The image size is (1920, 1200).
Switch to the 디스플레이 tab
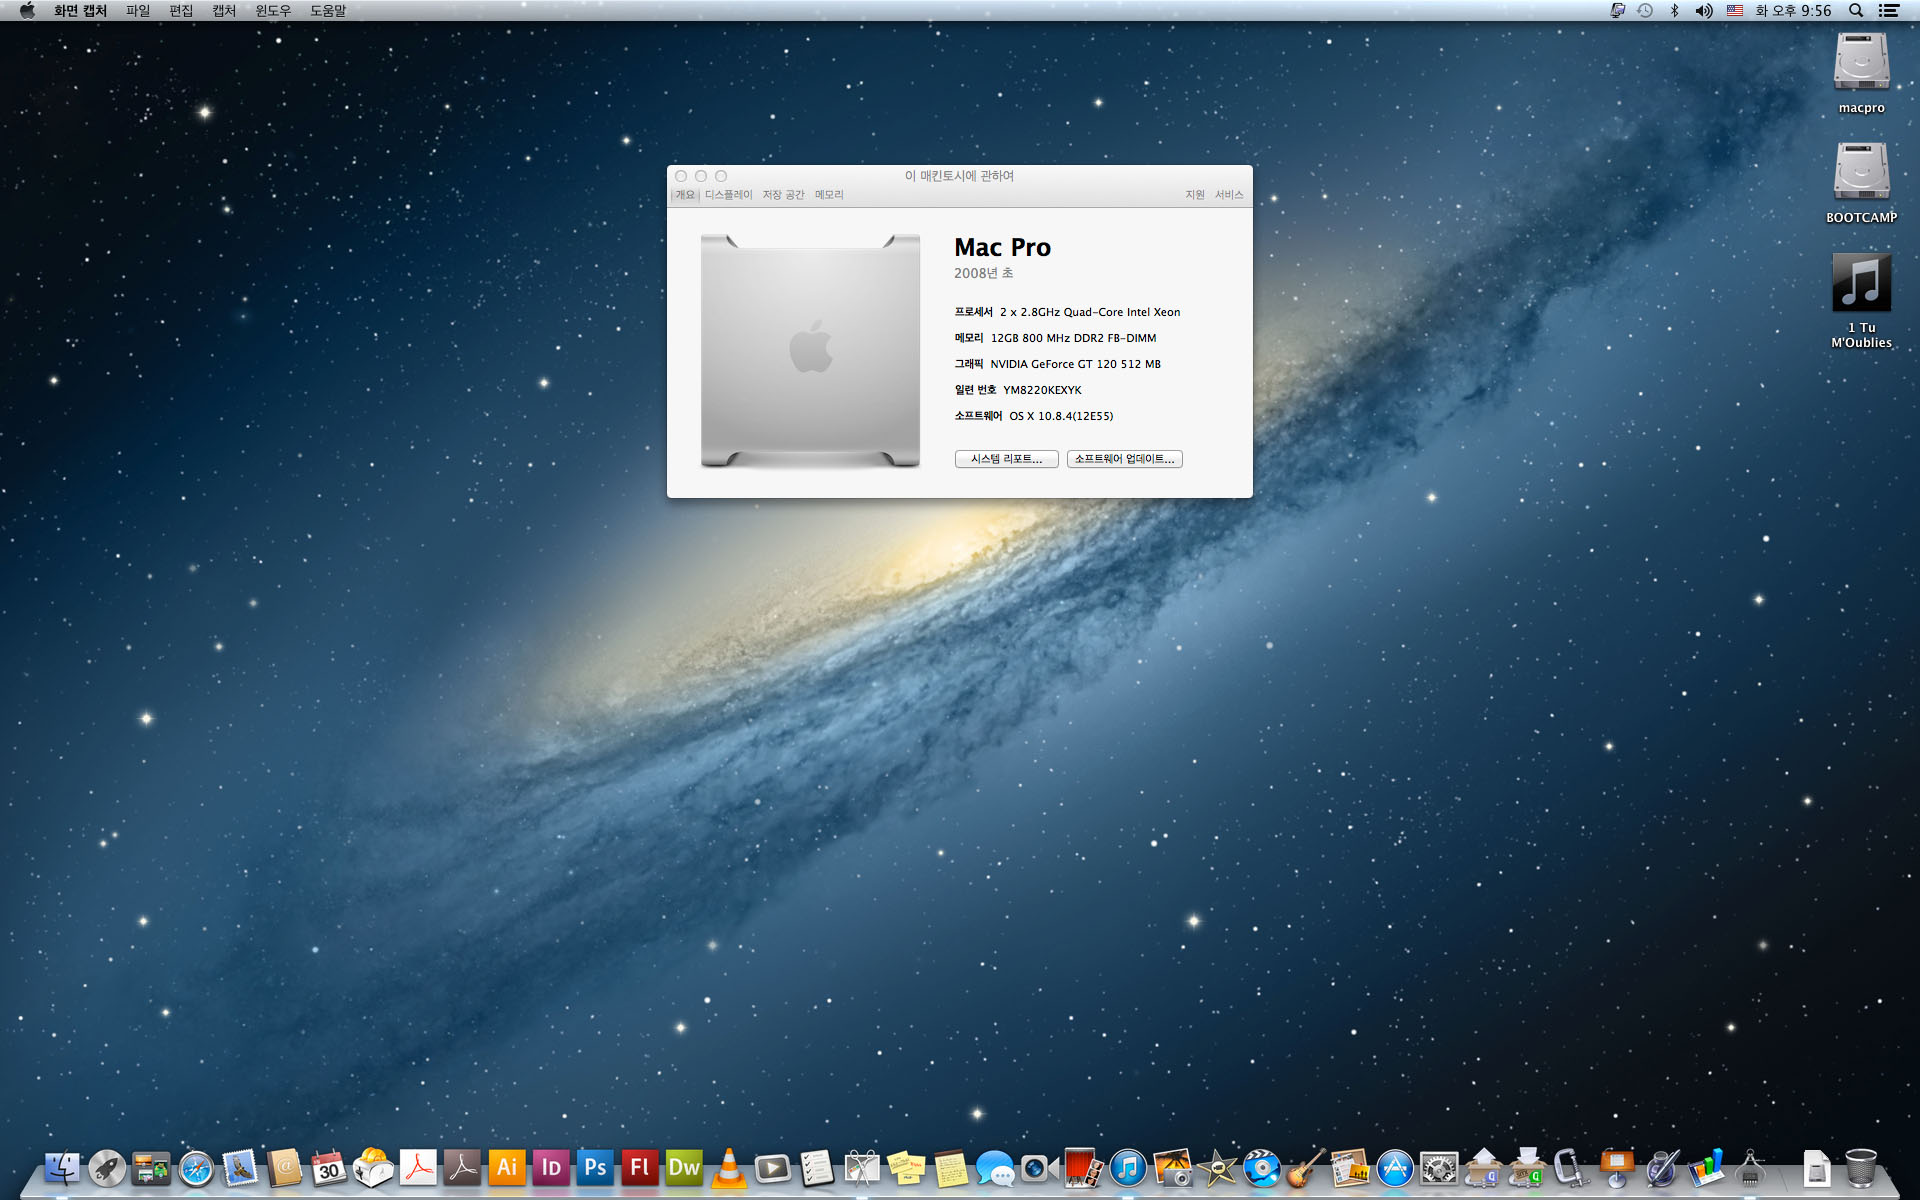pyautogui.click(x=728, y=195)
